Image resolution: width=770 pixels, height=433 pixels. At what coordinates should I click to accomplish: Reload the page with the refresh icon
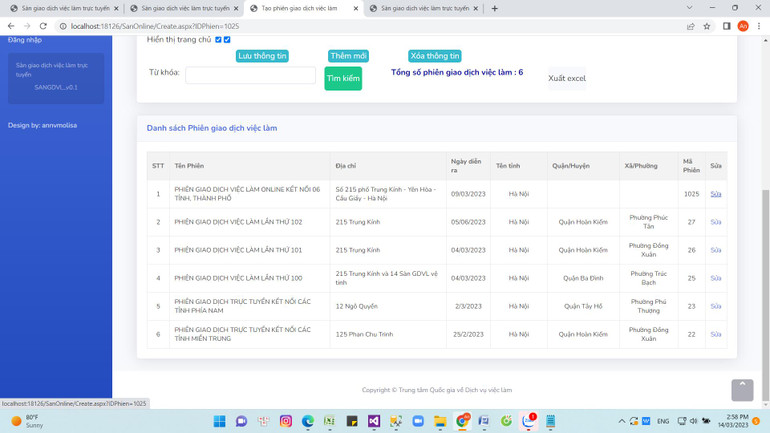(x=43, y=26)
